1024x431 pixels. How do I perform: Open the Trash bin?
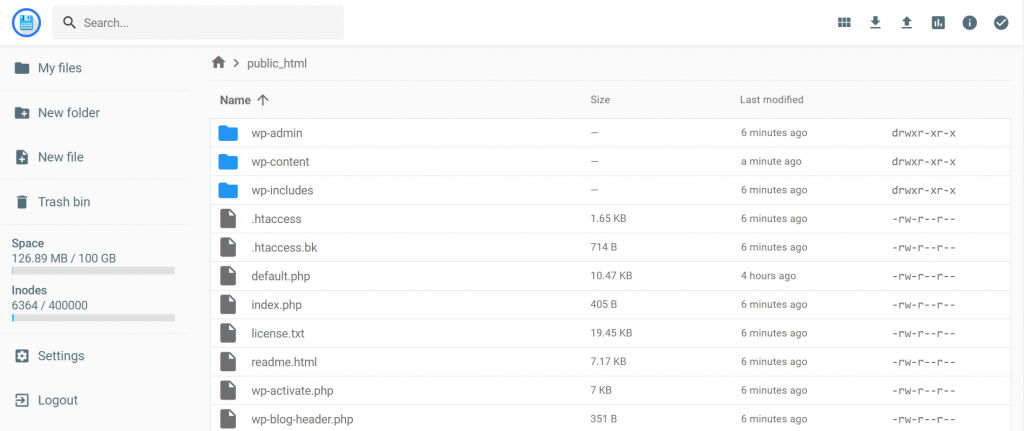(63, 202)
